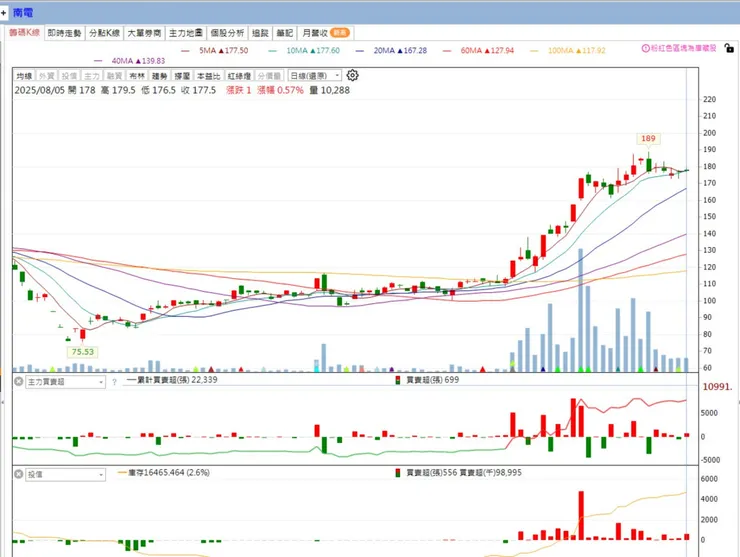The height and width of the screenshot is (557, 740).
Task: Click the tallest blue volume bar
Action: coord(580,310)
